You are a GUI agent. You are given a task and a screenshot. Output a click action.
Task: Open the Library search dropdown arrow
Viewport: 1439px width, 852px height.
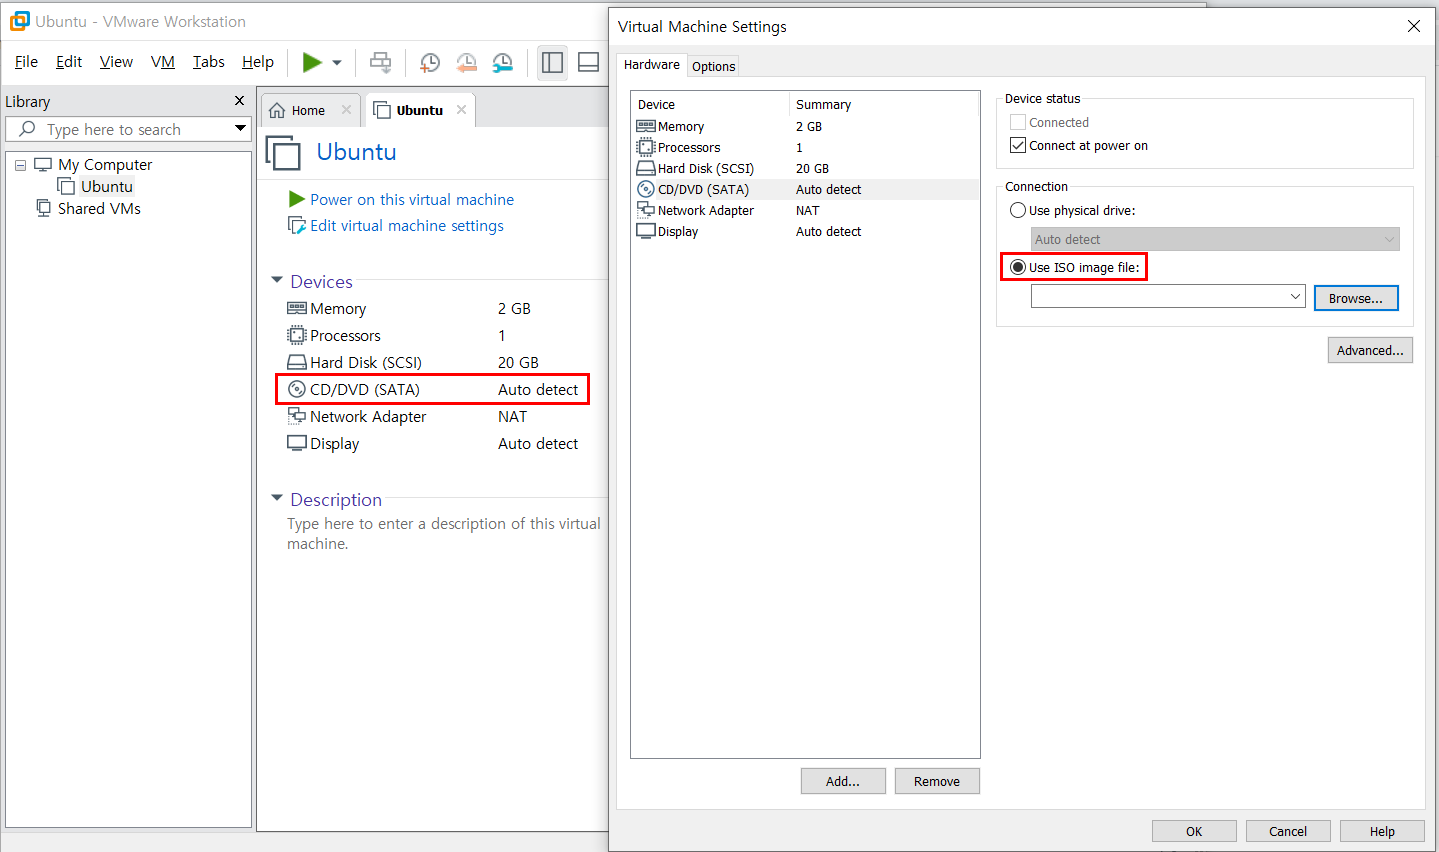point(240,128)
